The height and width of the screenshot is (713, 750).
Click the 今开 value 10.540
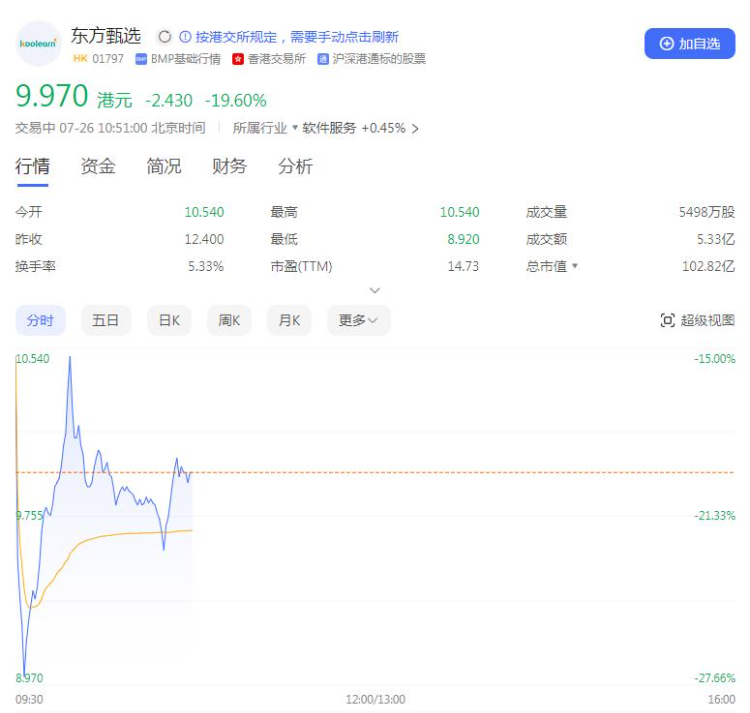(204, 212)
